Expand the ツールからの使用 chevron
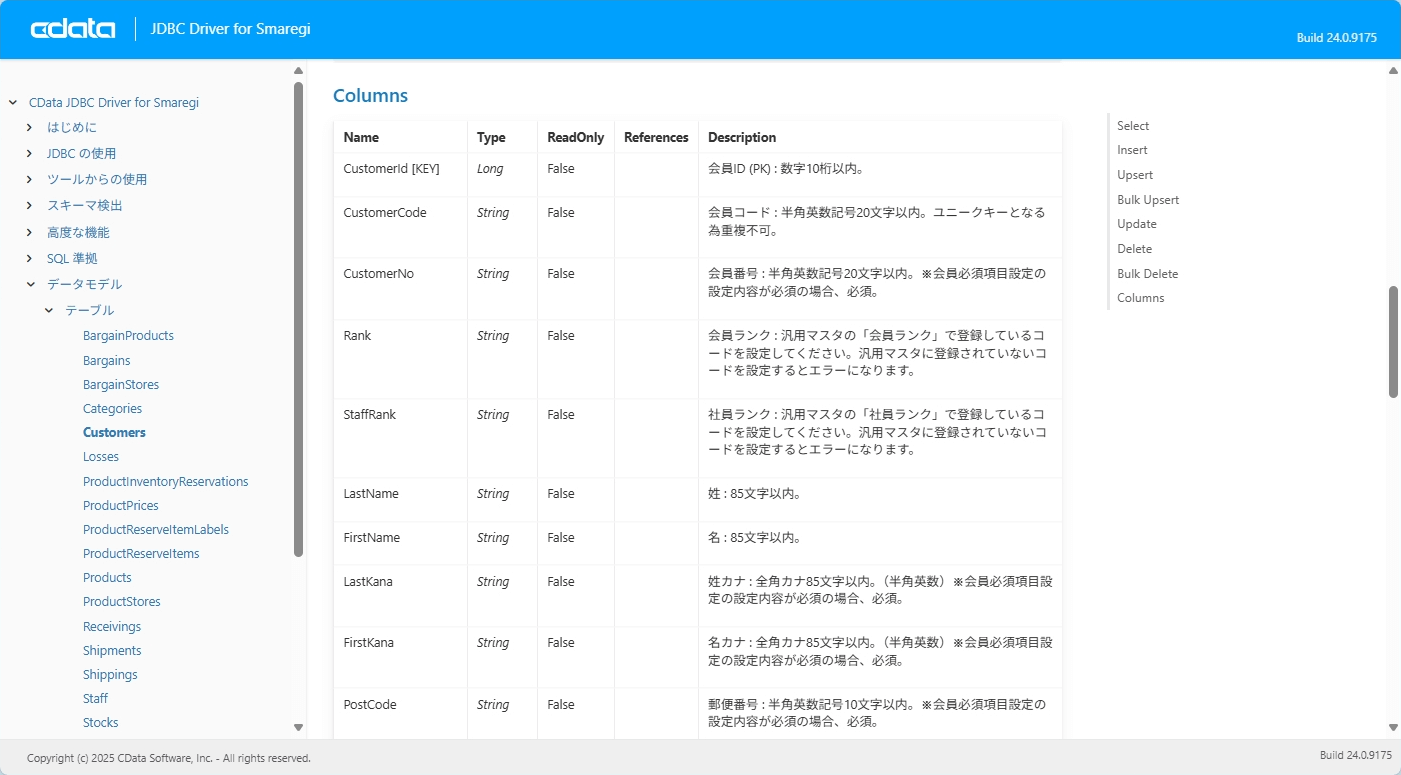 point(30,179)
